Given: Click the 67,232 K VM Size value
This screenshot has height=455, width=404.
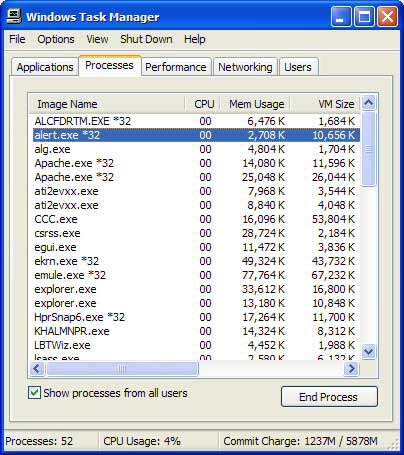Looking at the screenshot, I should [333, 275].
